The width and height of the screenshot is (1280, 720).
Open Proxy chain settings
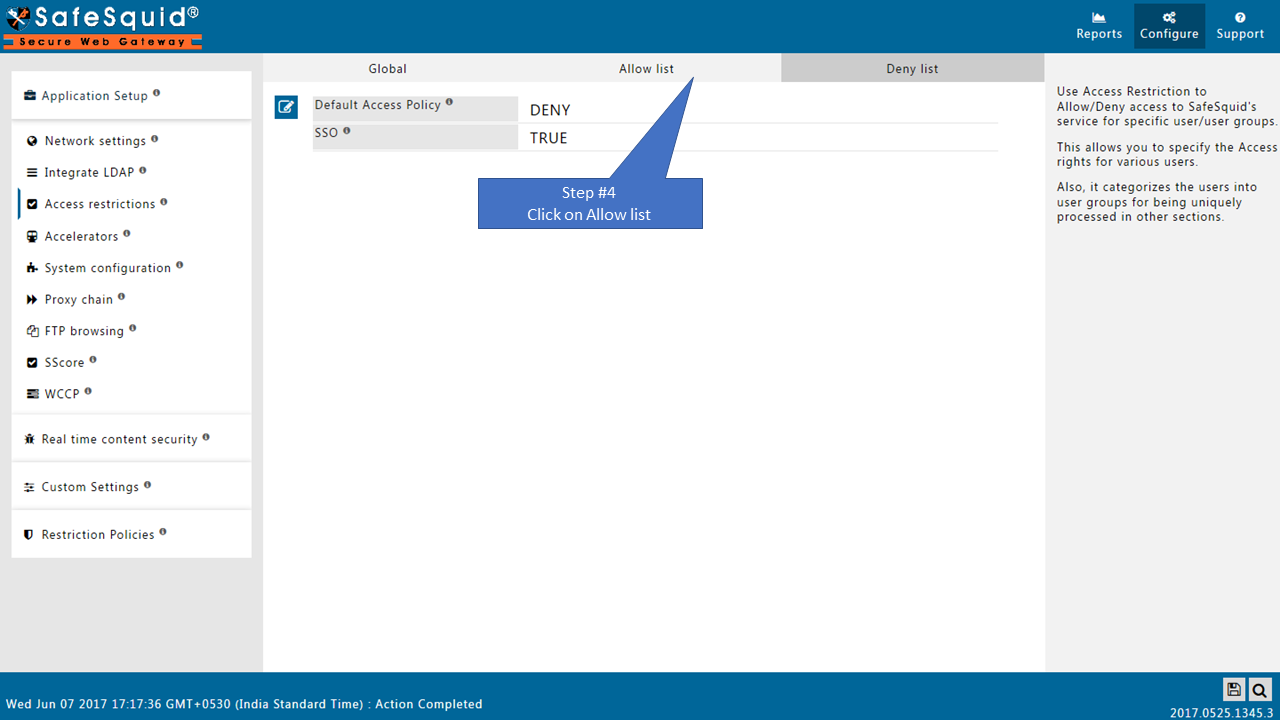(79, 300)
